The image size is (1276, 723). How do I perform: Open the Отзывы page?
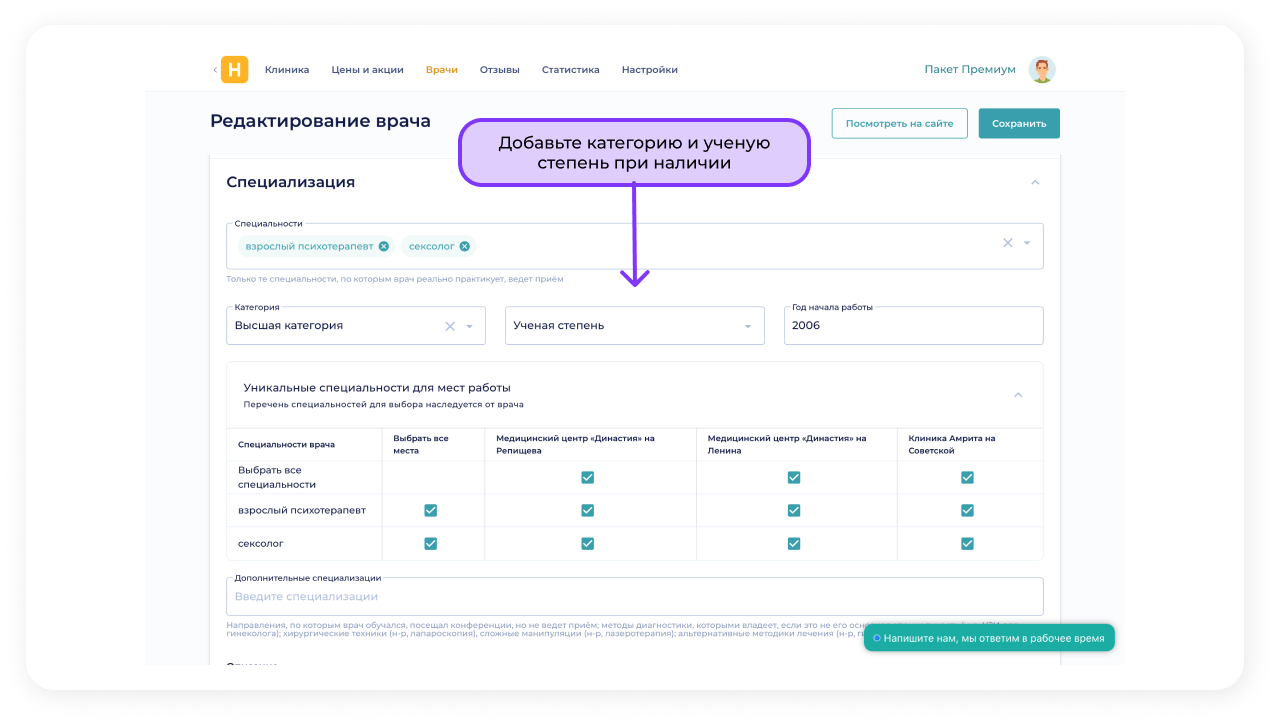pos(500,70)
